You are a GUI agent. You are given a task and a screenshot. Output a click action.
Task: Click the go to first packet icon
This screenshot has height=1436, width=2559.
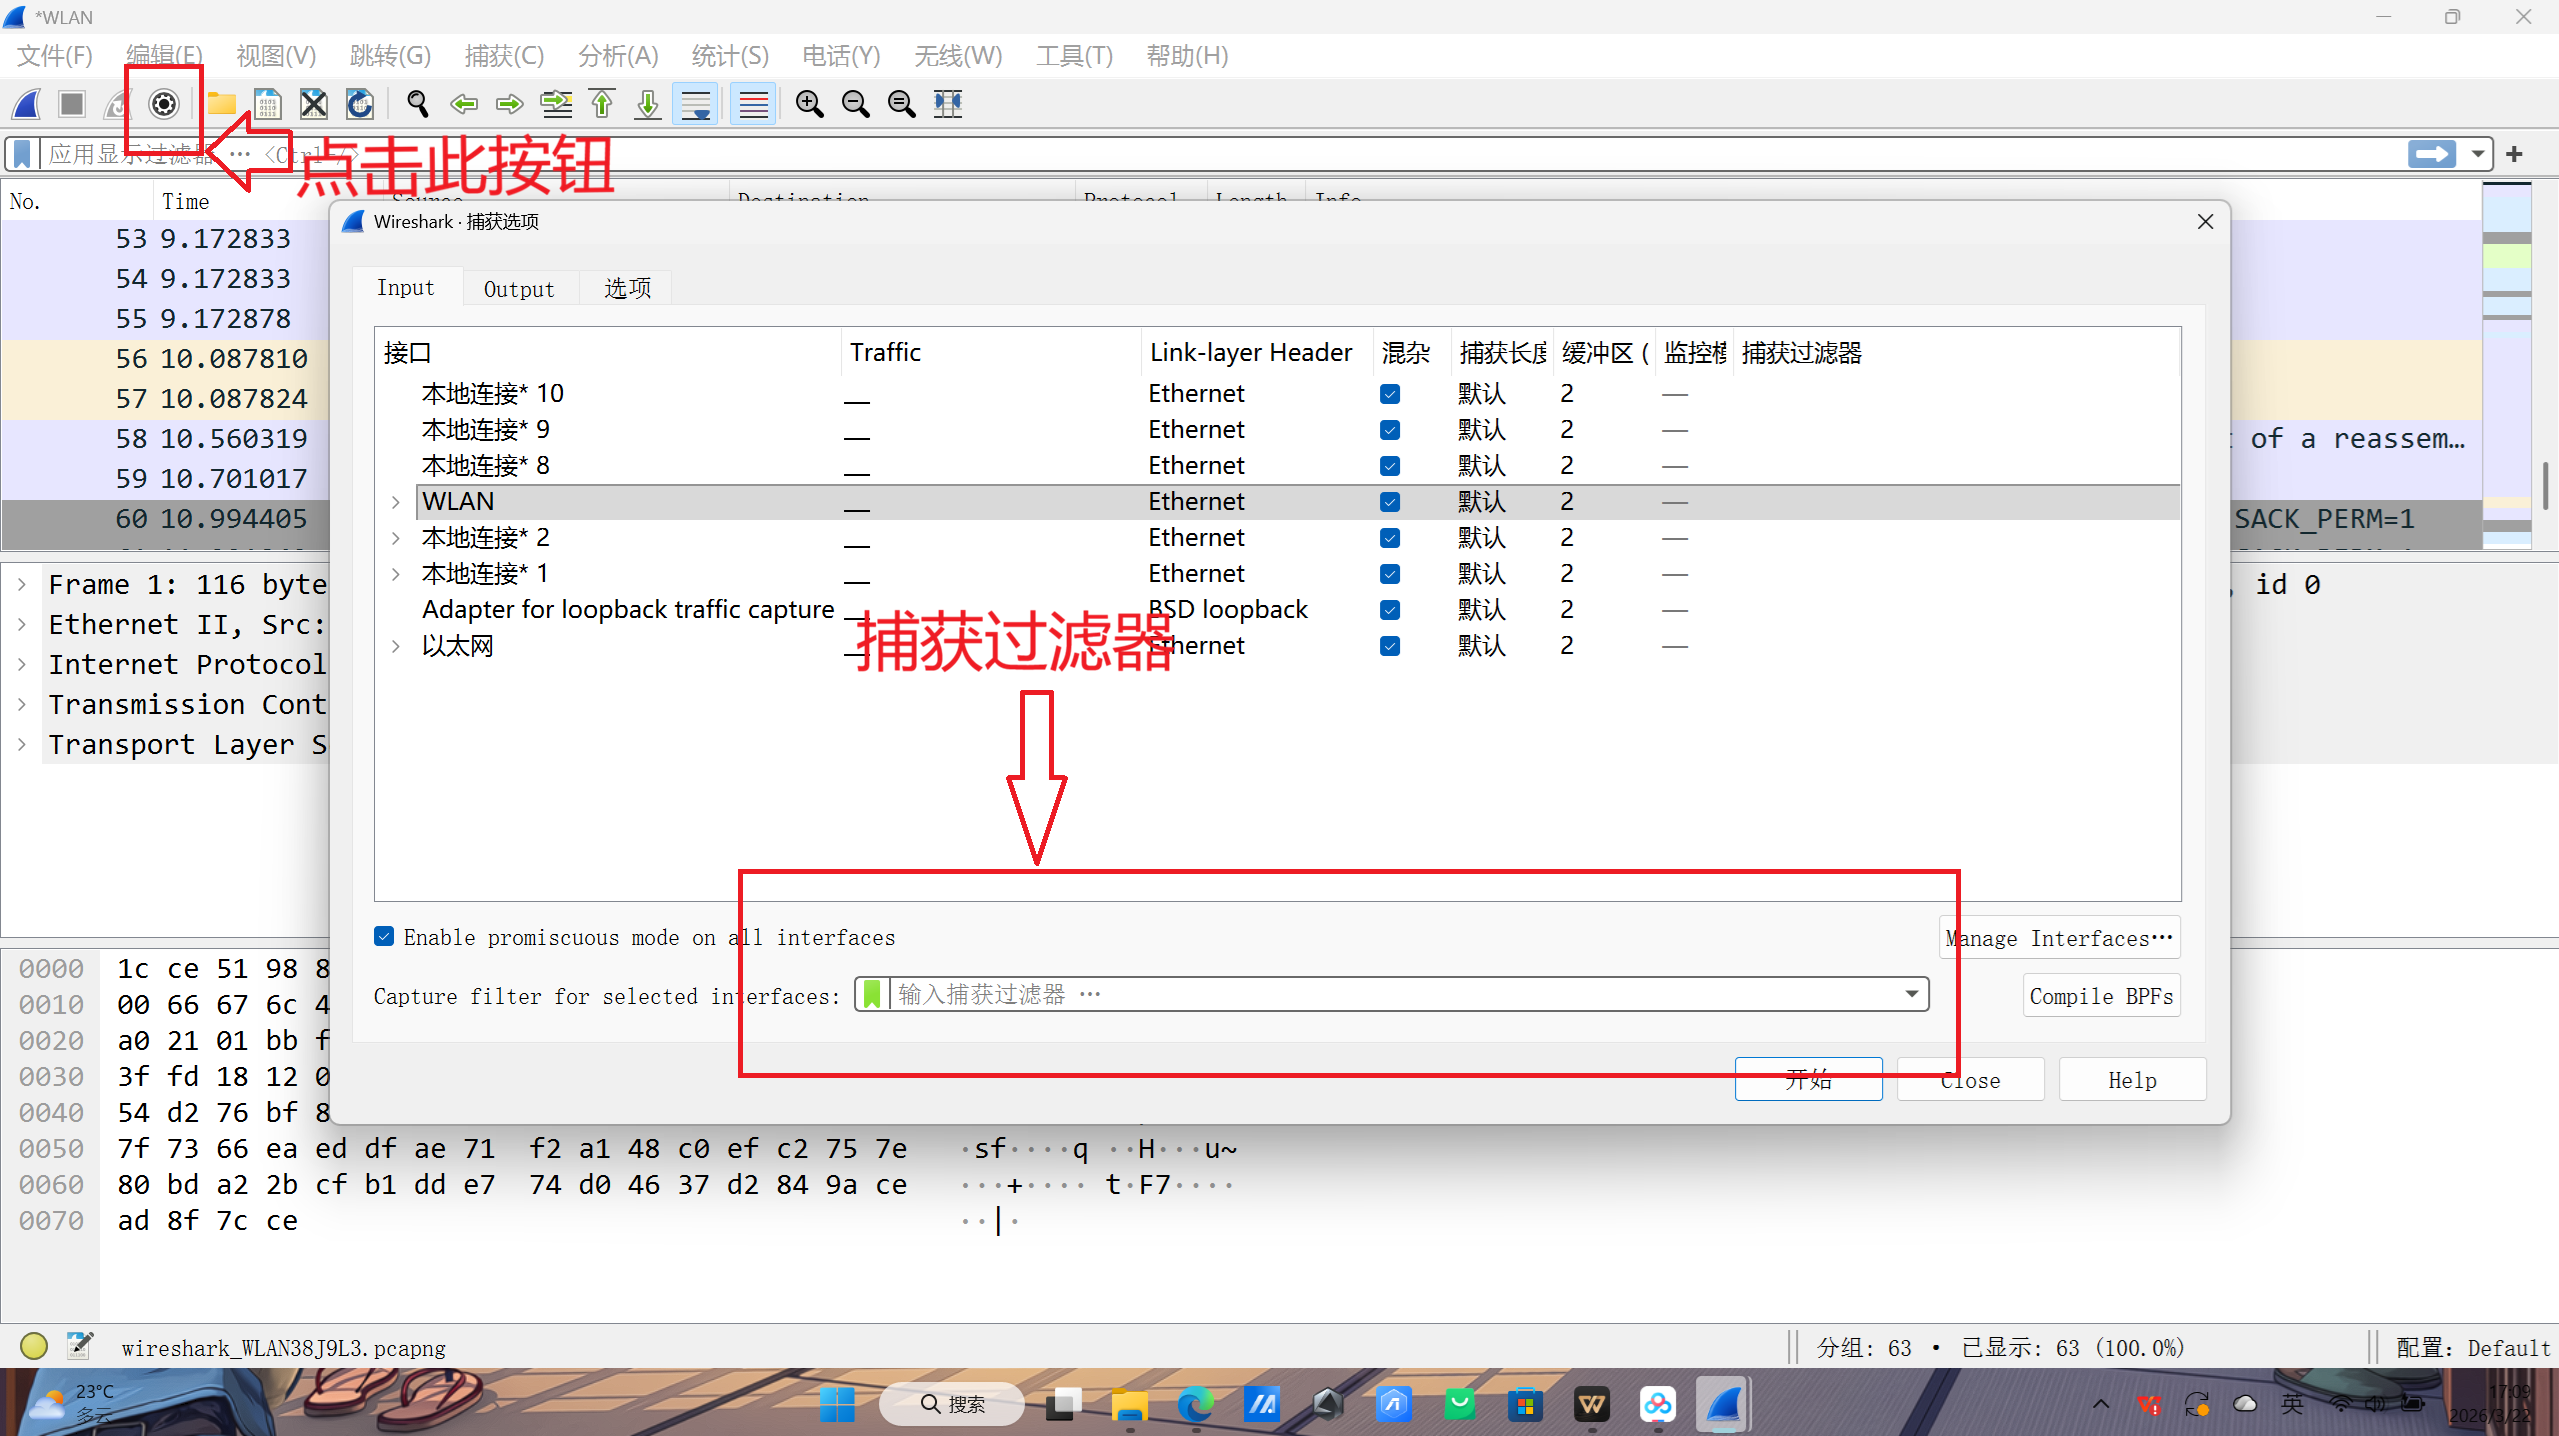(602, 104)
